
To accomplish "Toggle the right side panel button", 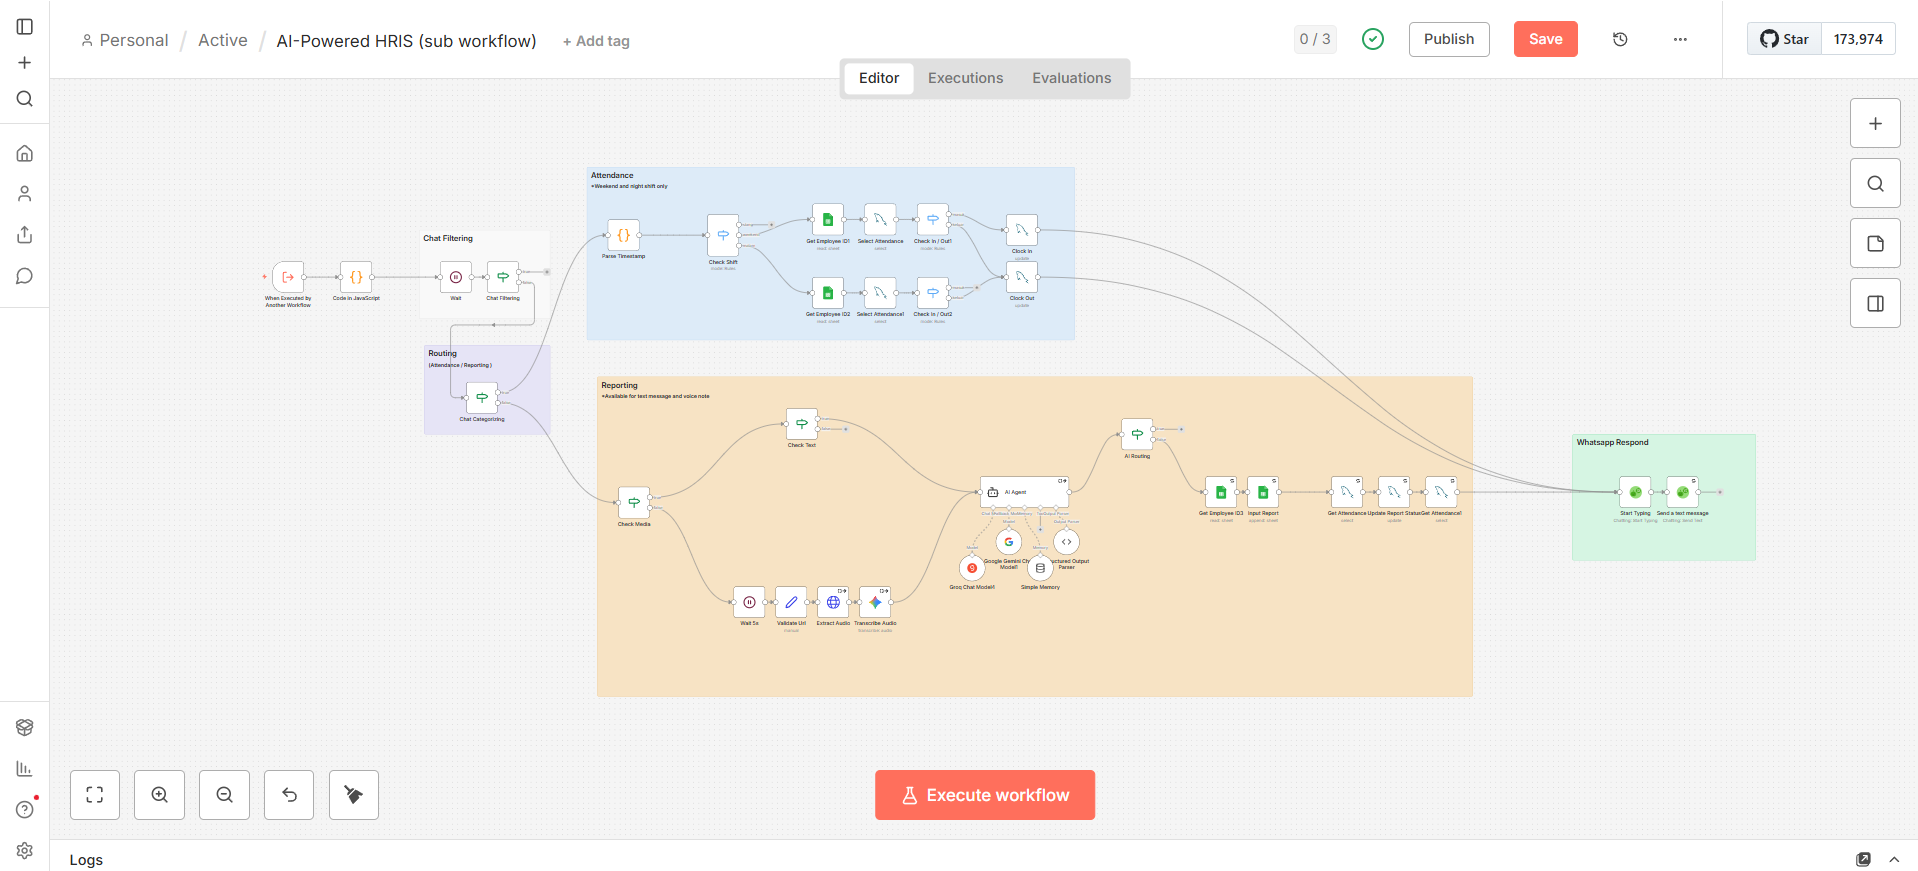I will [1875, 303].
